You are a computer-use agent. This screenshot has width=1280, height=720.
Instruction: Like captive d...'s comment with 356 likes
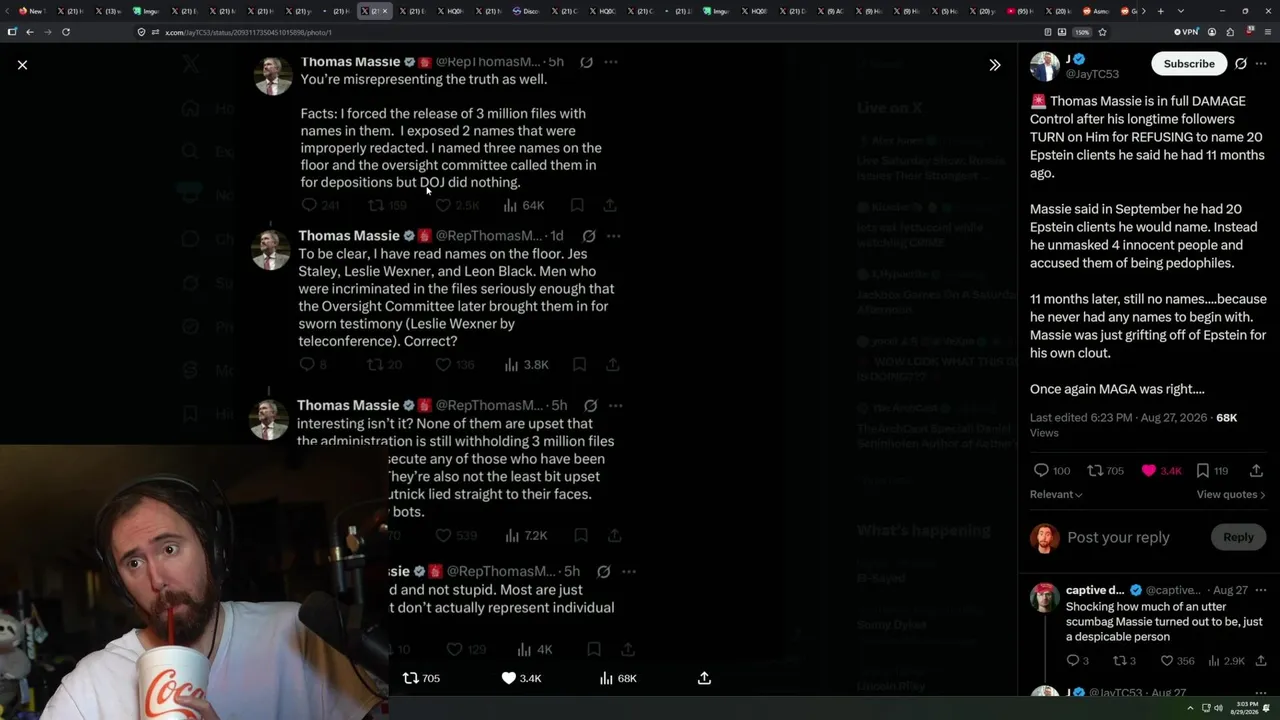[1177, 660]
